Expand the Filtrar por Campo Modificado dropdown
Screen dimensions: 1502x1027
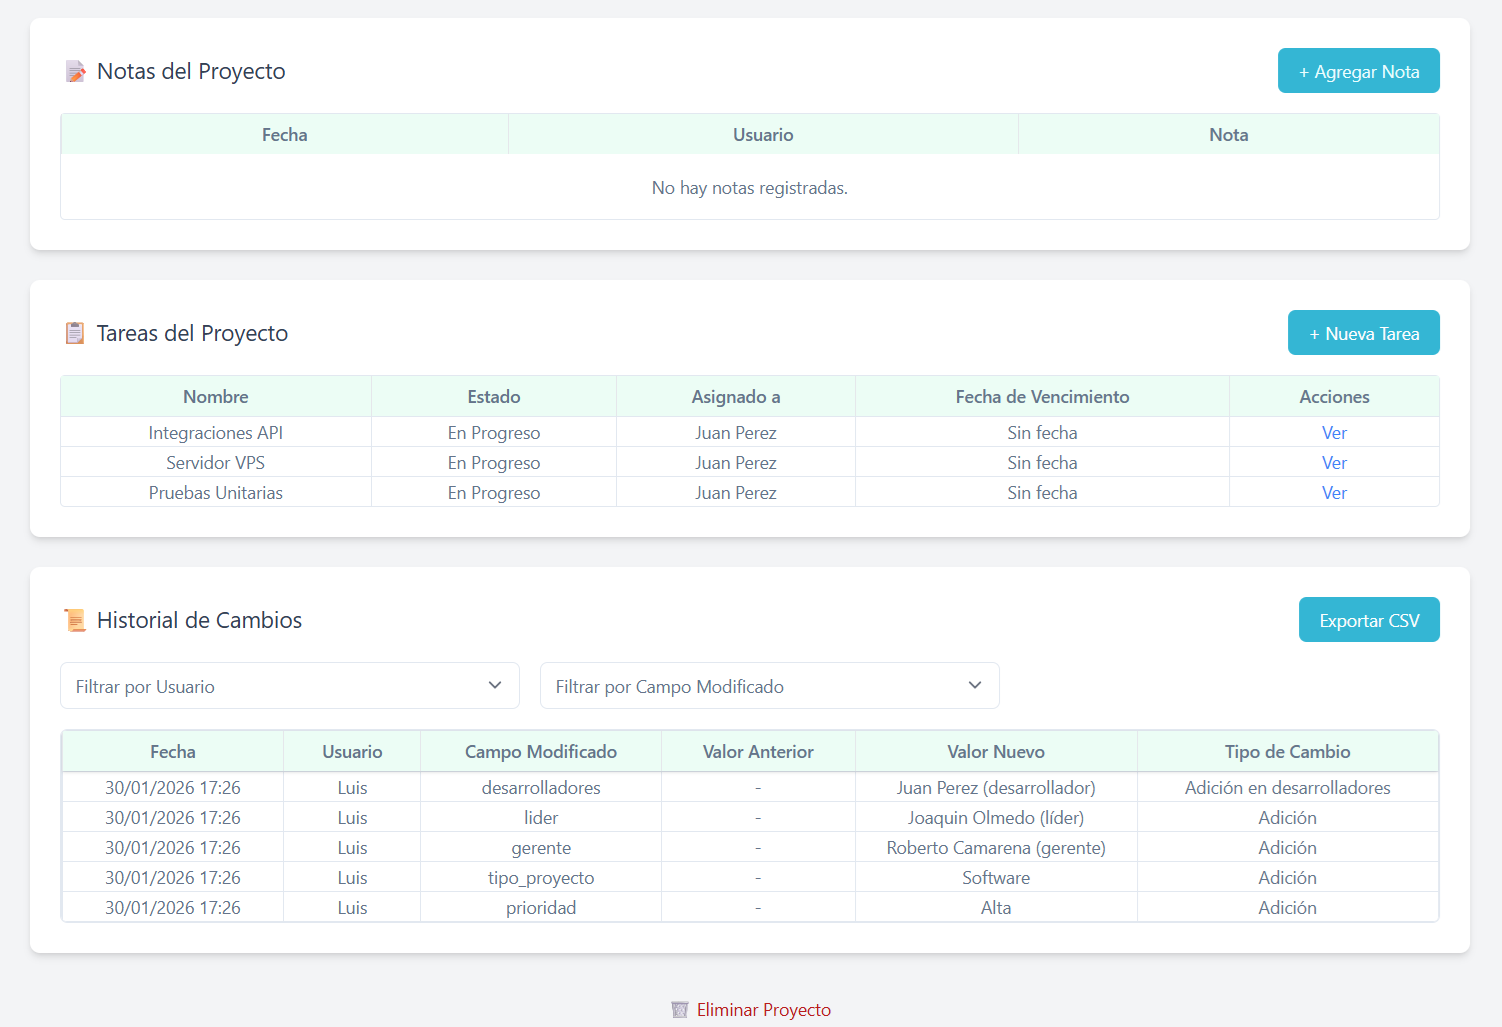(x=769, y=686)
